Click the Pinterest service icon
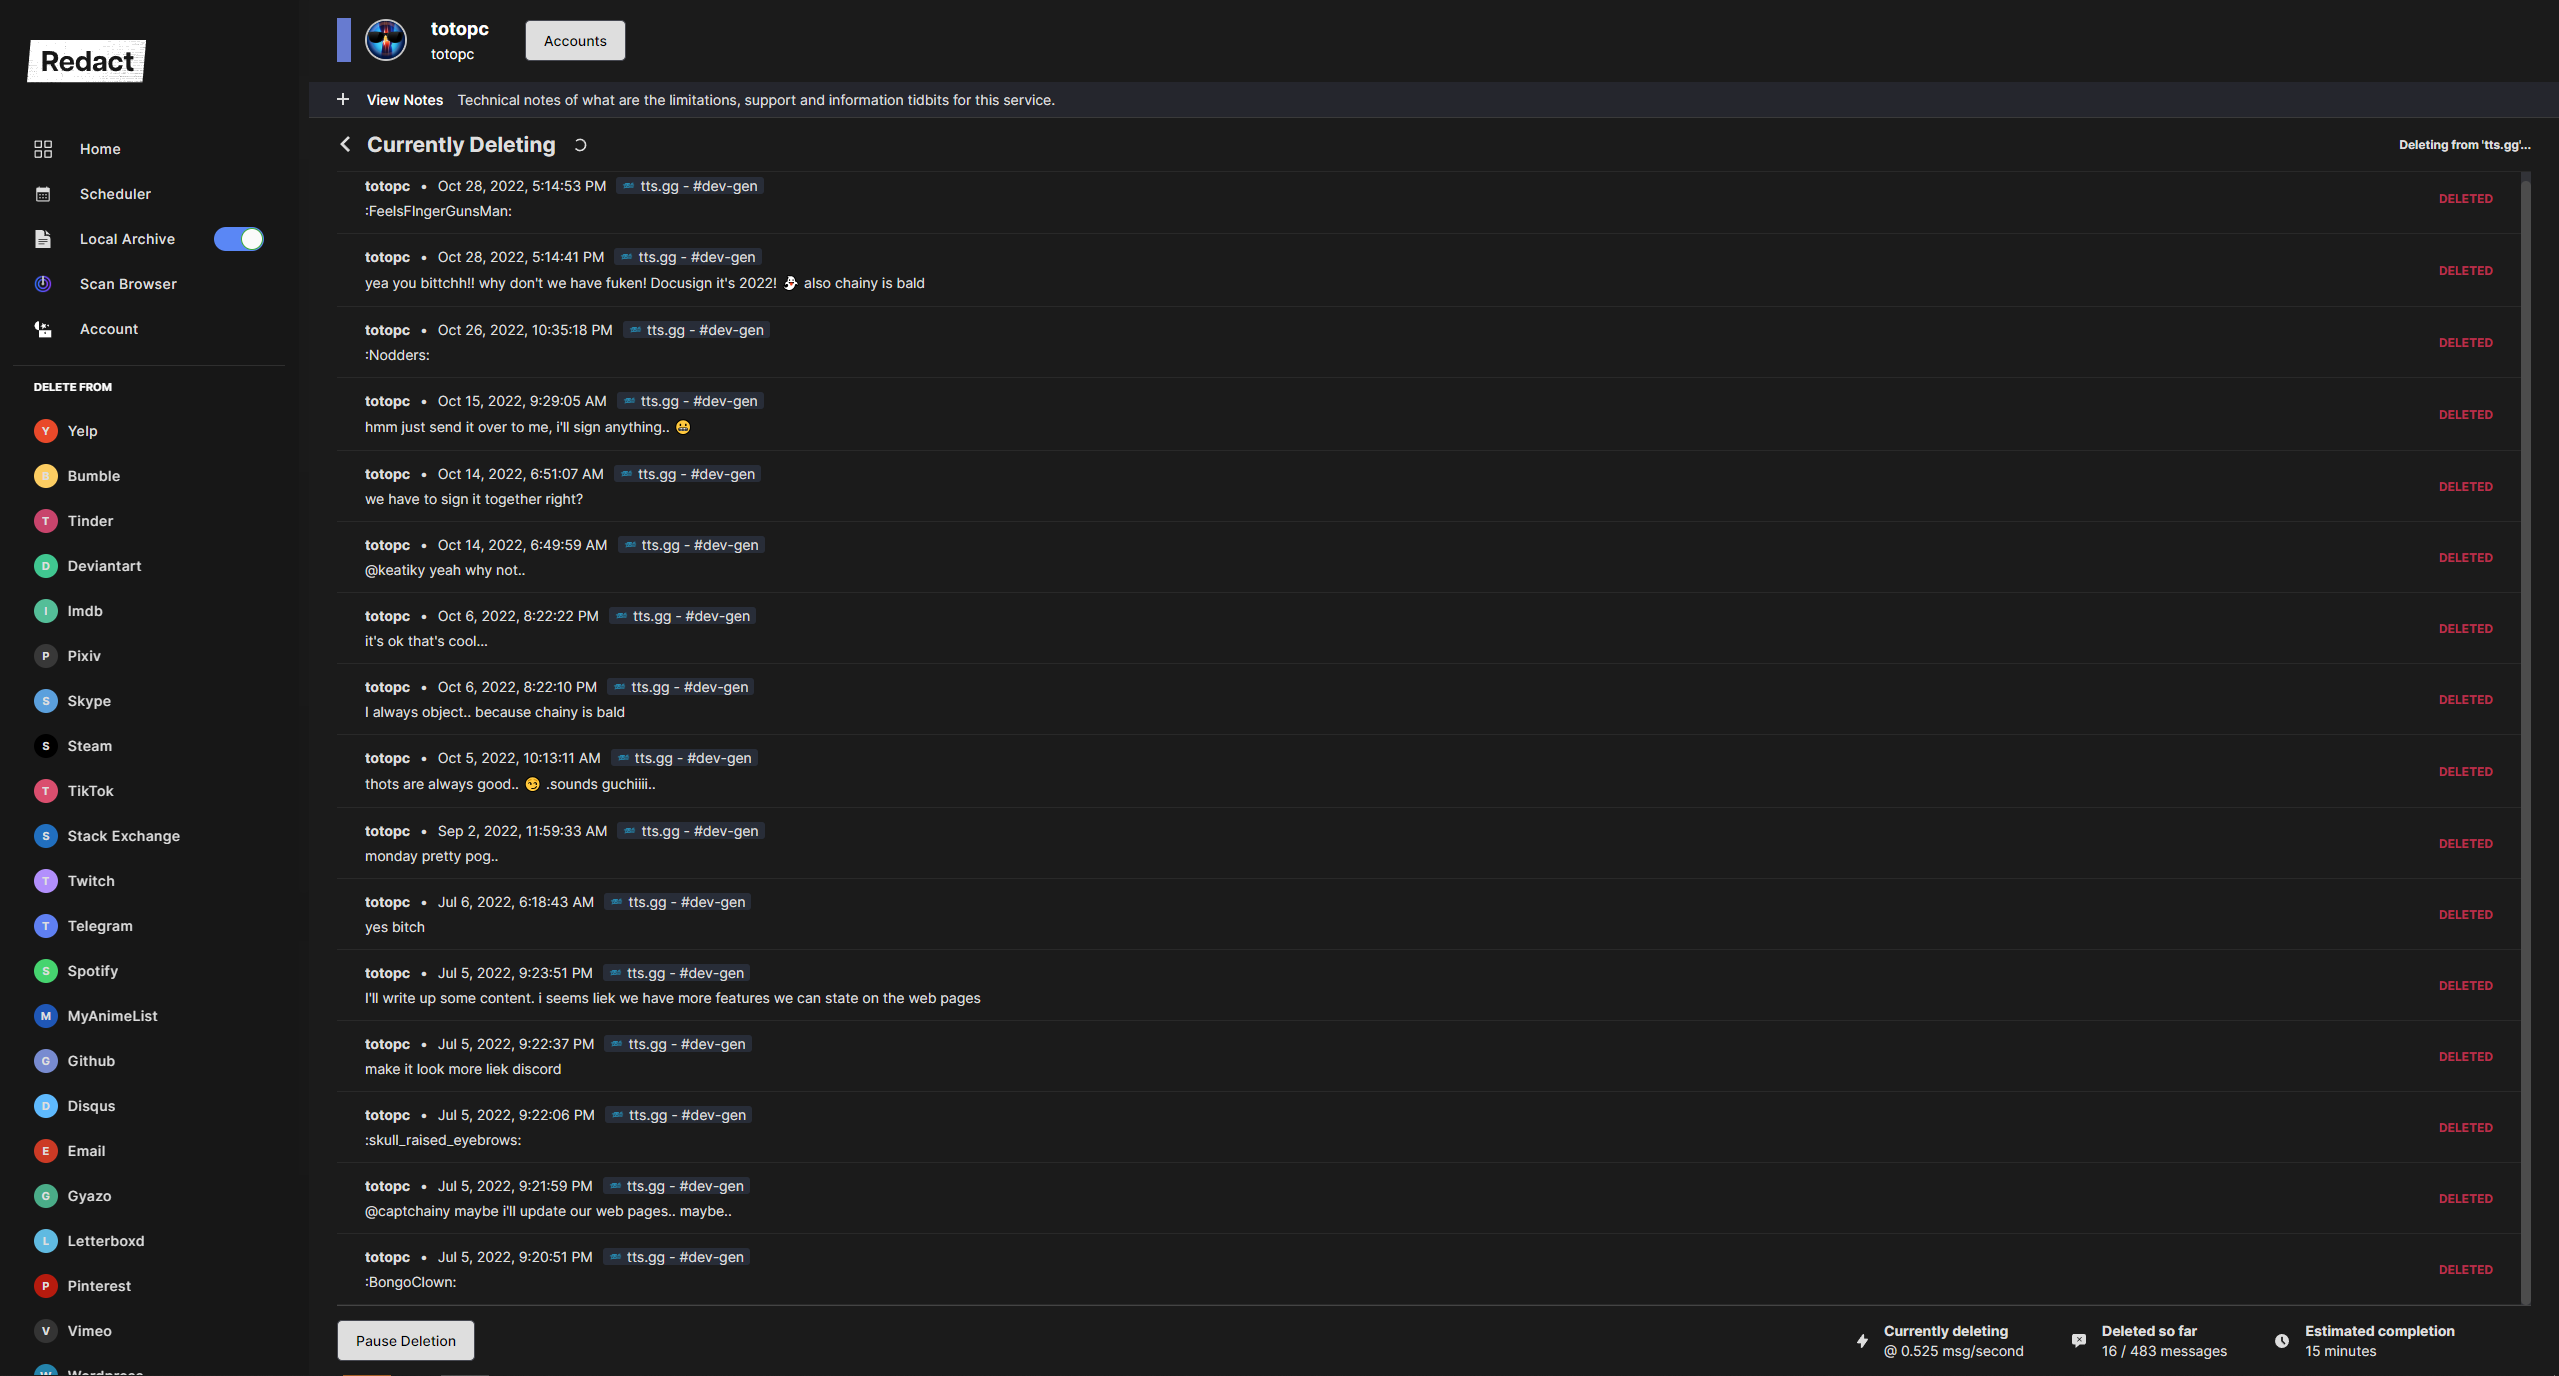 (45, 1286)
